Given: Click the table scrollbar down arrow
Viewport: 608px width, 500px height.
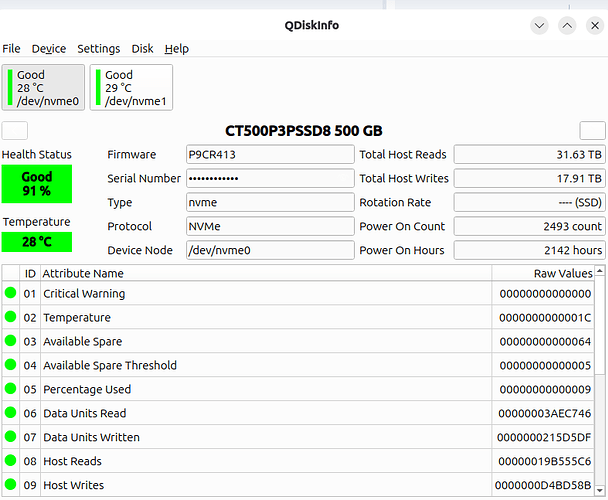Looking at the screenshot, I should 599,491.
